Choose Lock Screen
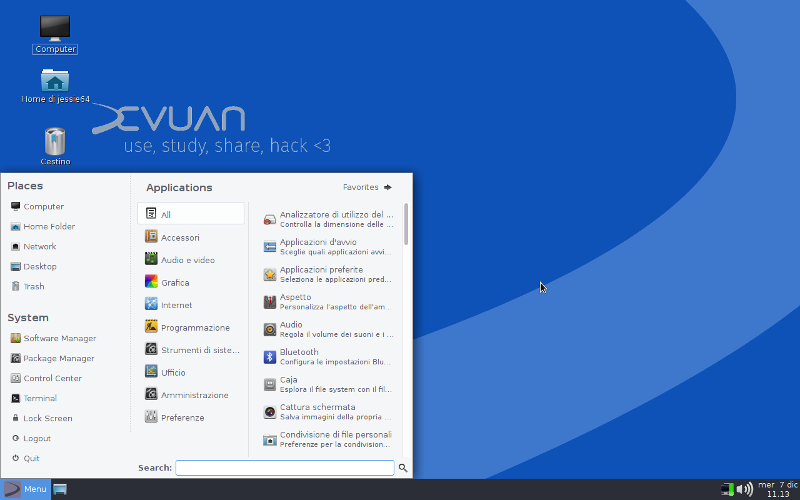800x500 pixels. click(x=42, y=418)
